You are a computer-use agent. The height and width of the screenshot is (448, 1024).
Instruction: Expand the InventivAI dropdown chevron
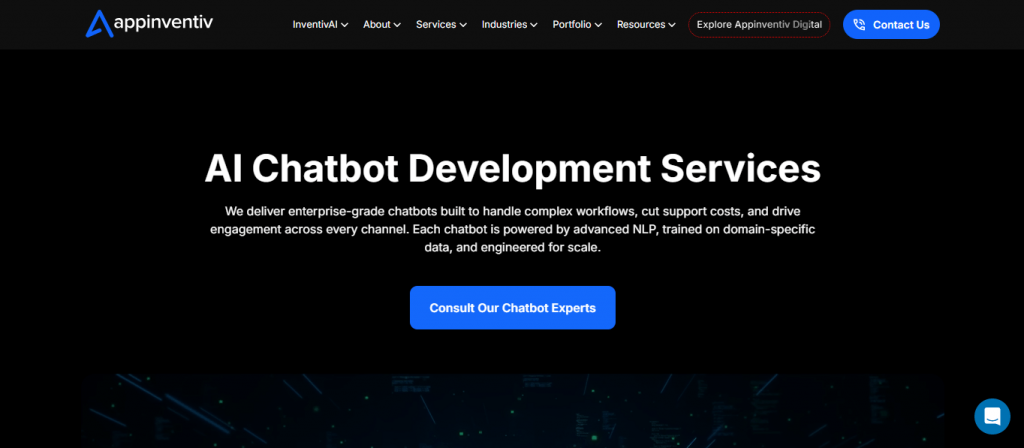[344, 25]
